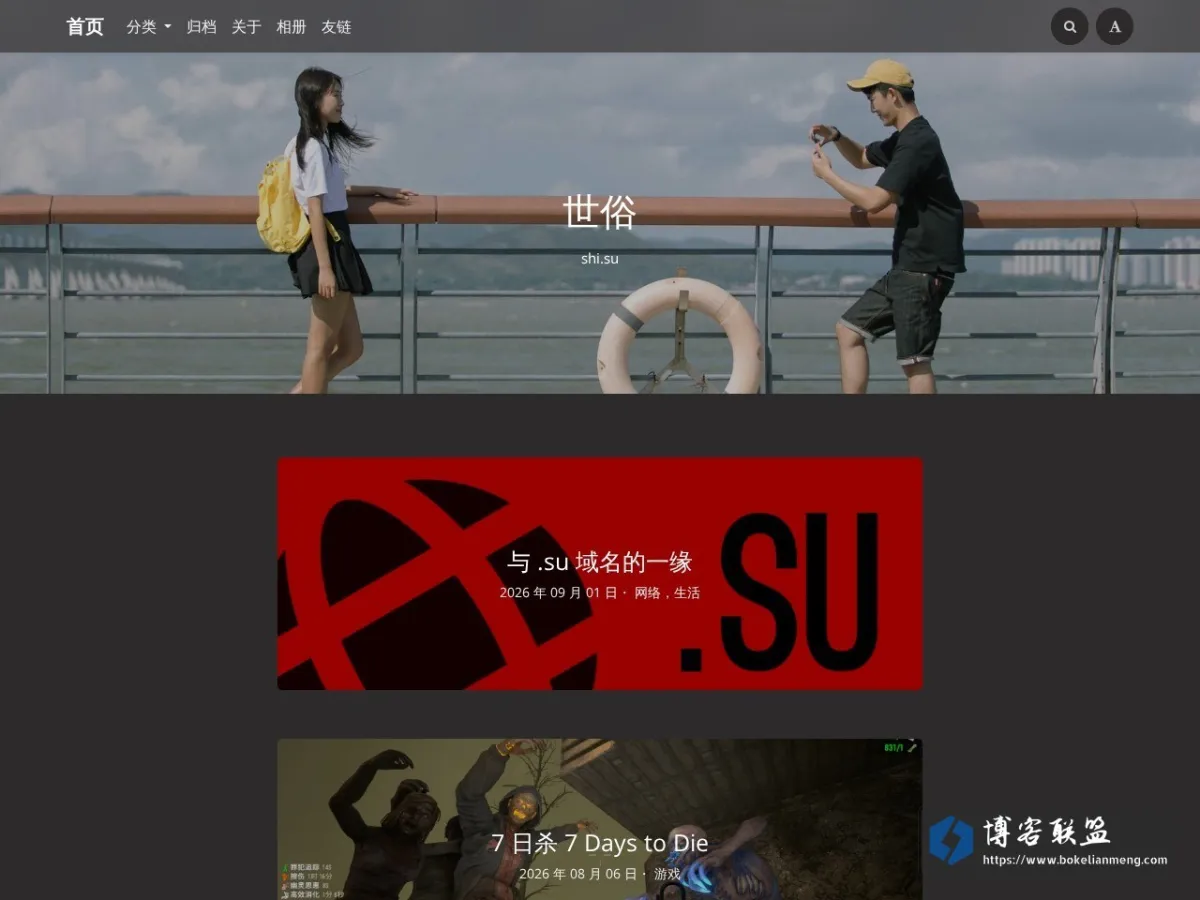Go to 首页 home link

click(85, 27)
